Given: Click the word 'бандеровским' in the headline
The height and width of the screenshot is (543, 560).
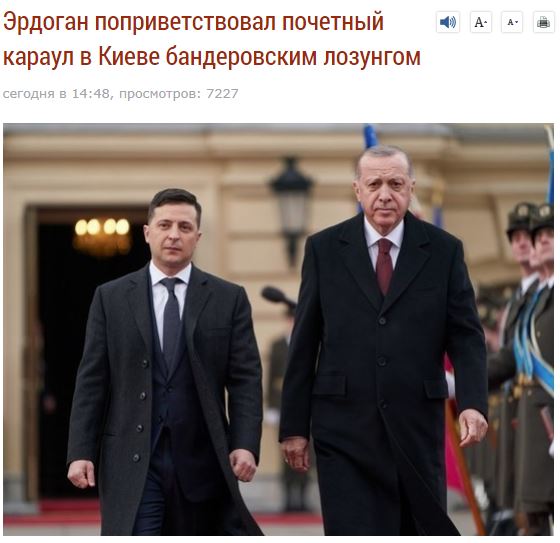Looking at the screenshot, I should (241, 57).
